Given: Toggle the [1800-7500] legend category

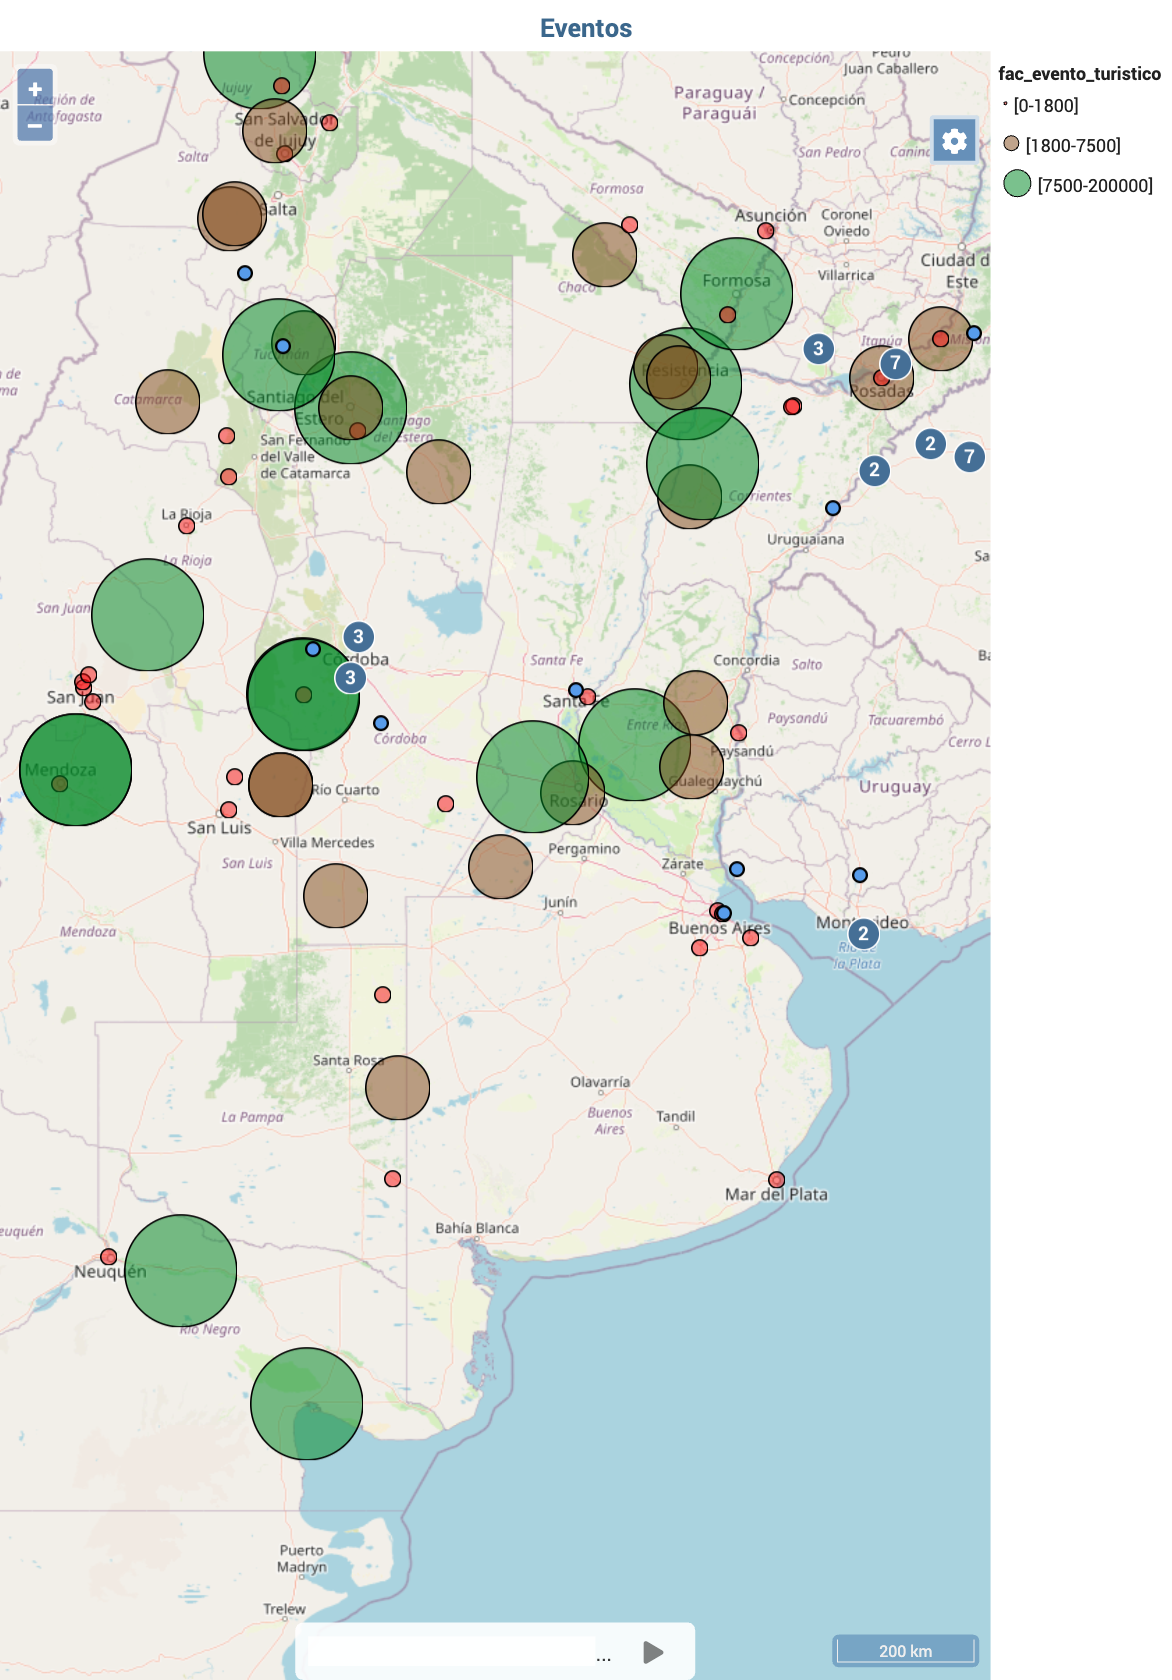Looking at the screenshot, I should [1072, 146].
